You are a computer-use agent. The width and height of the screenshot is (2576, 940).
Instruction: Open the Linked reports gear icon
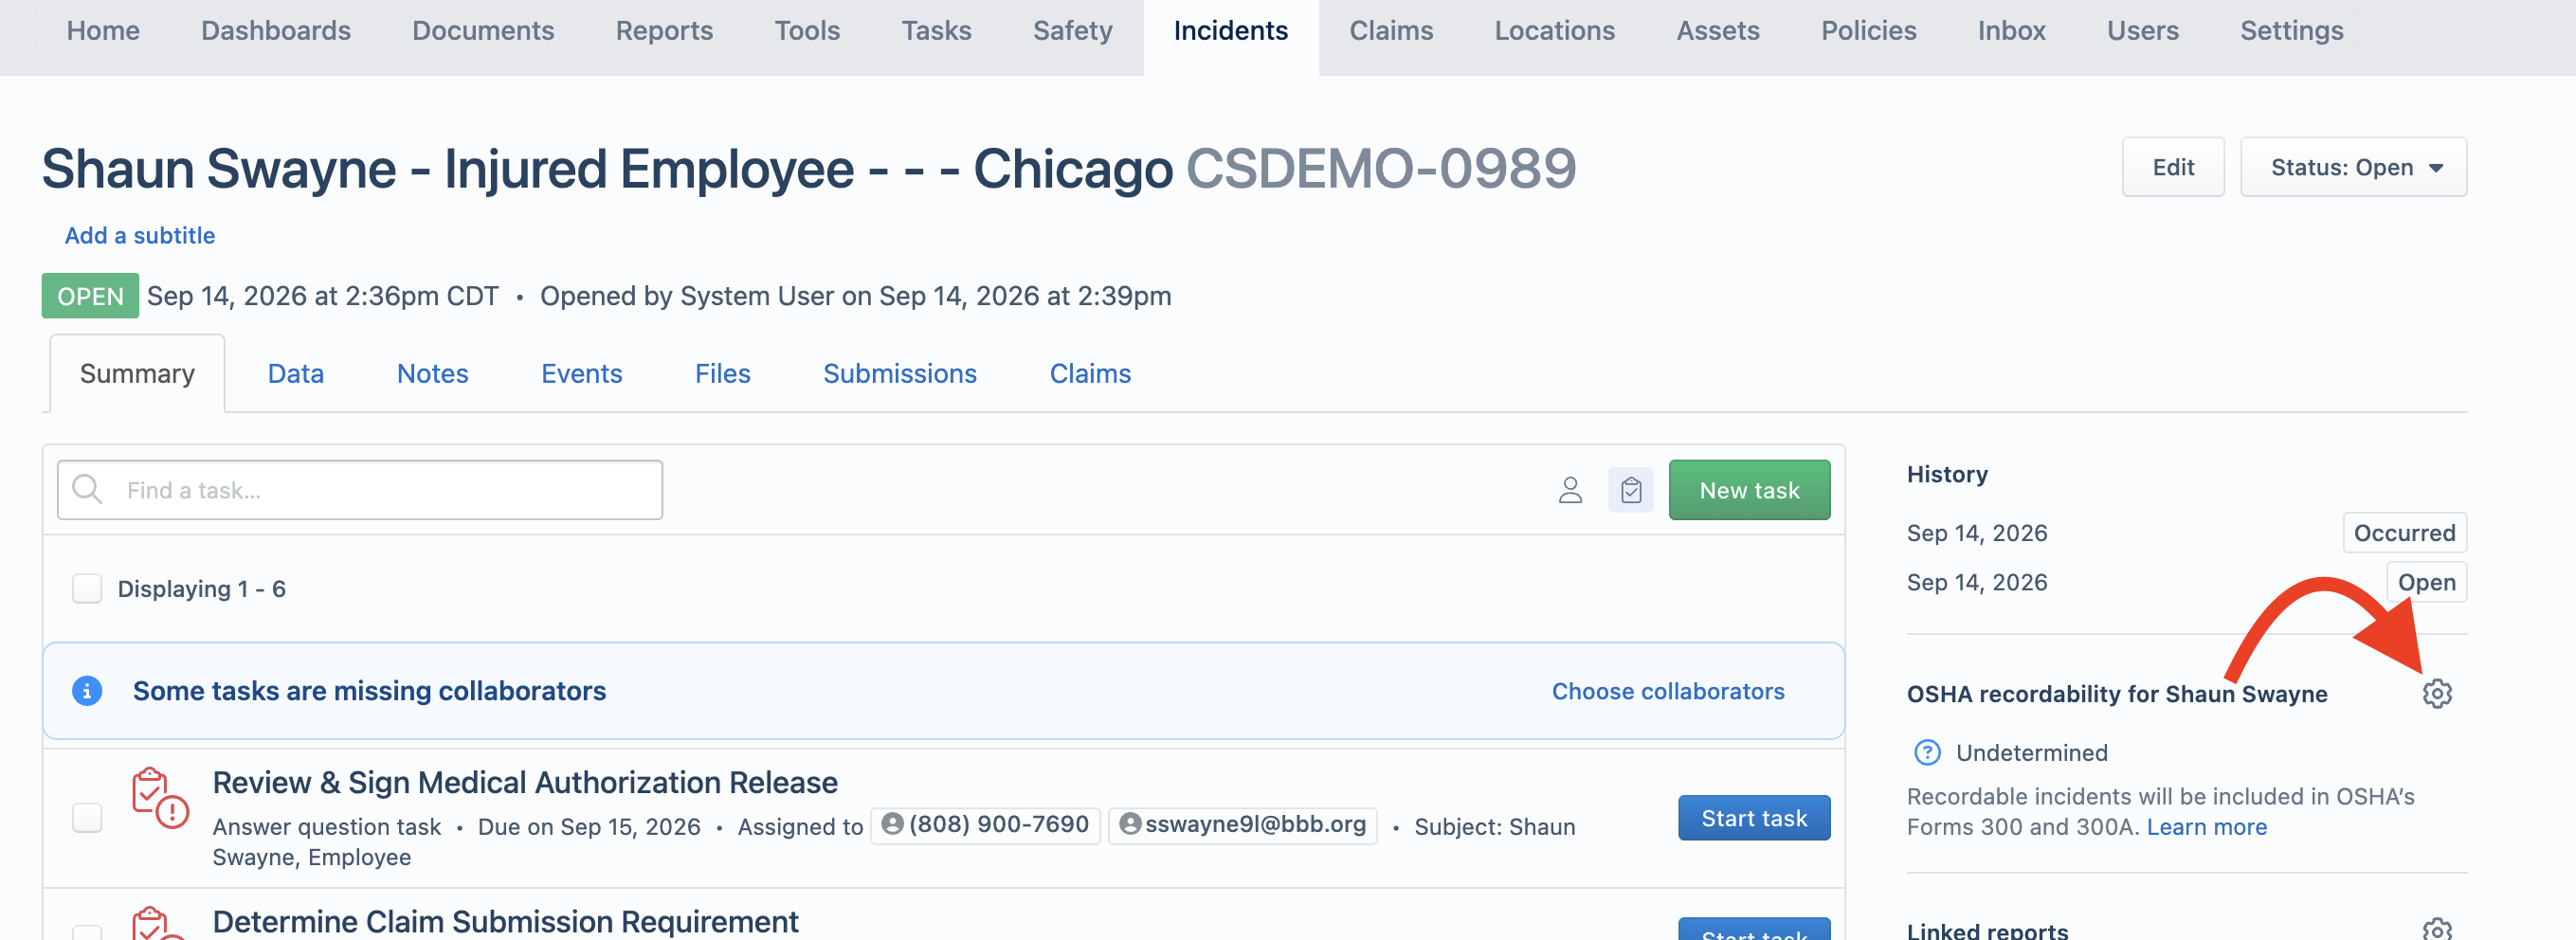coord(2437,929)
